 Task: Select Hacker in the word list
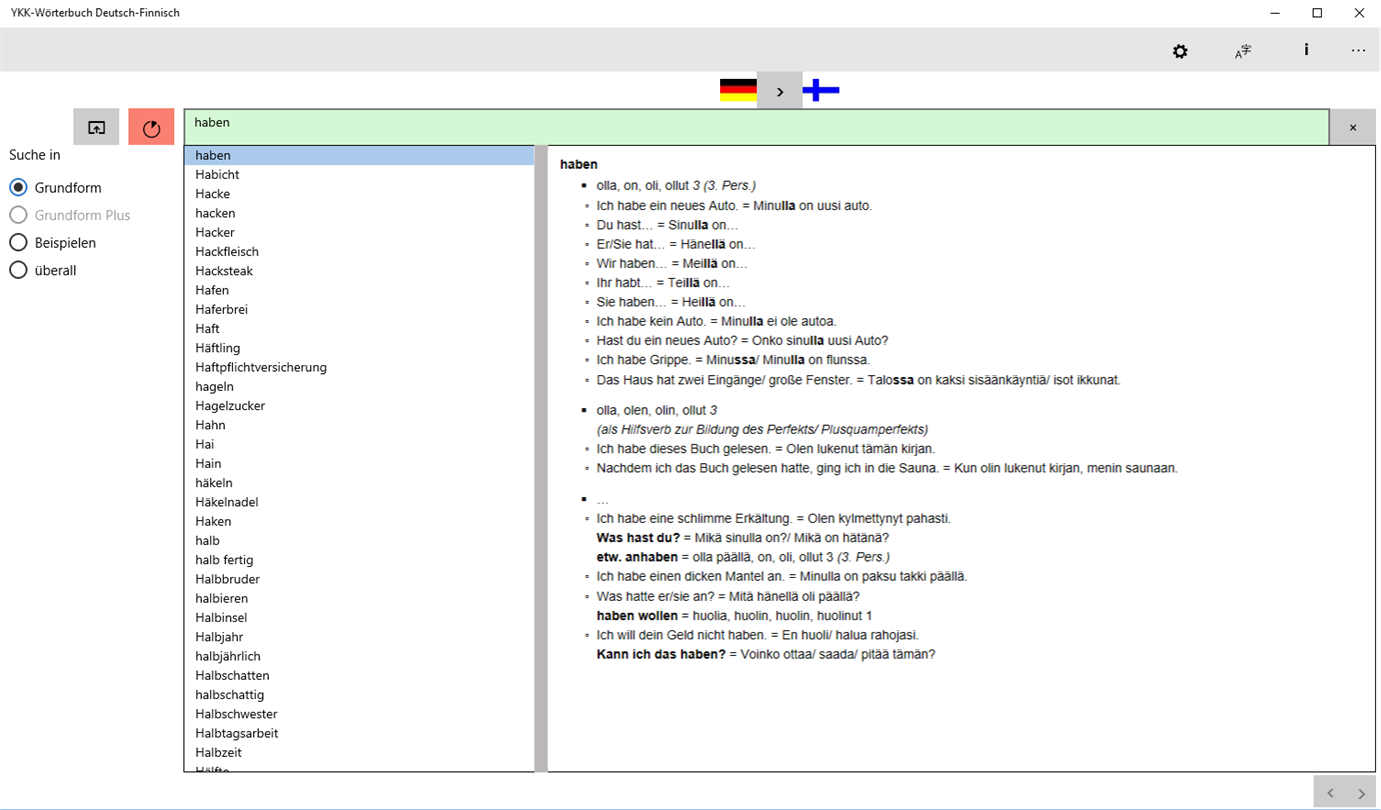coord(360,232)
